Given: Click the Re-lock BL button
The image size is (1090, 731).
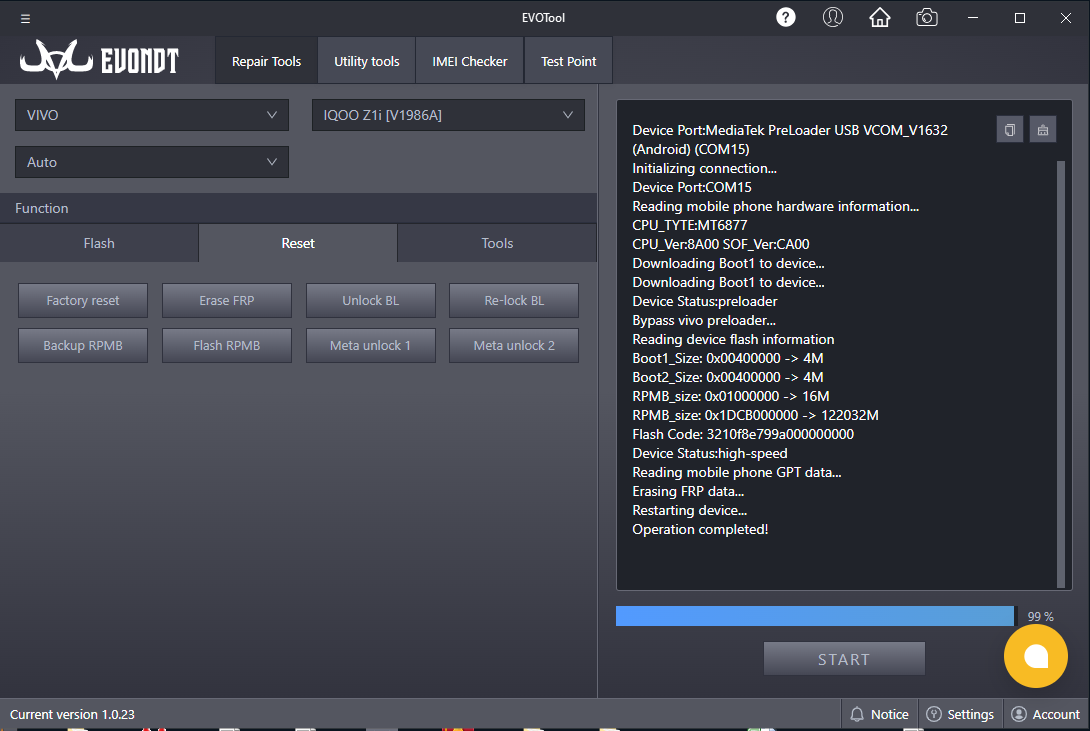Looking at the screenshot, I should click(514, 300).
